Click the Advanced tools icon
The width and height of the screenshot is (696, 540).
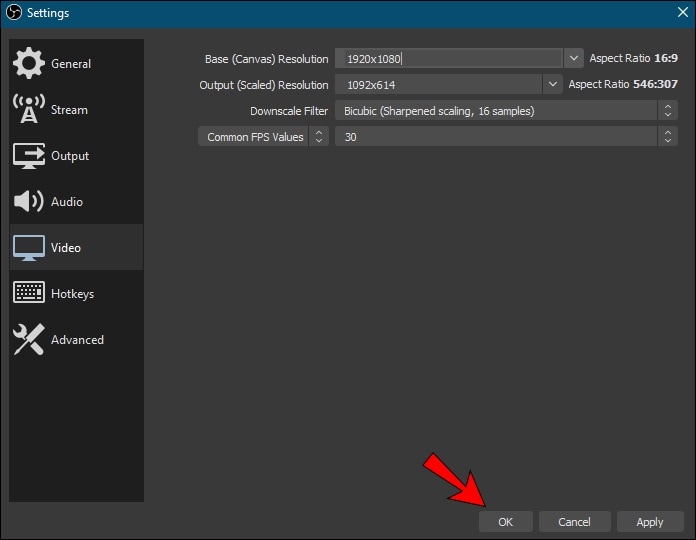[29, 339]
